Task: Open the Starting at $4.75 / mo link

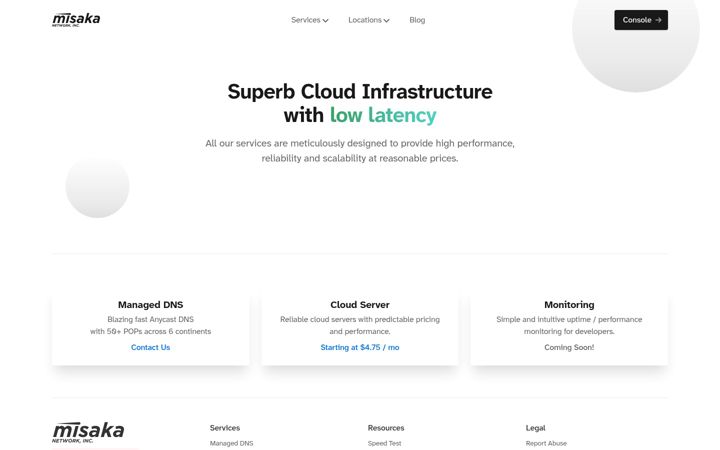Action: [x=360, y=348]
